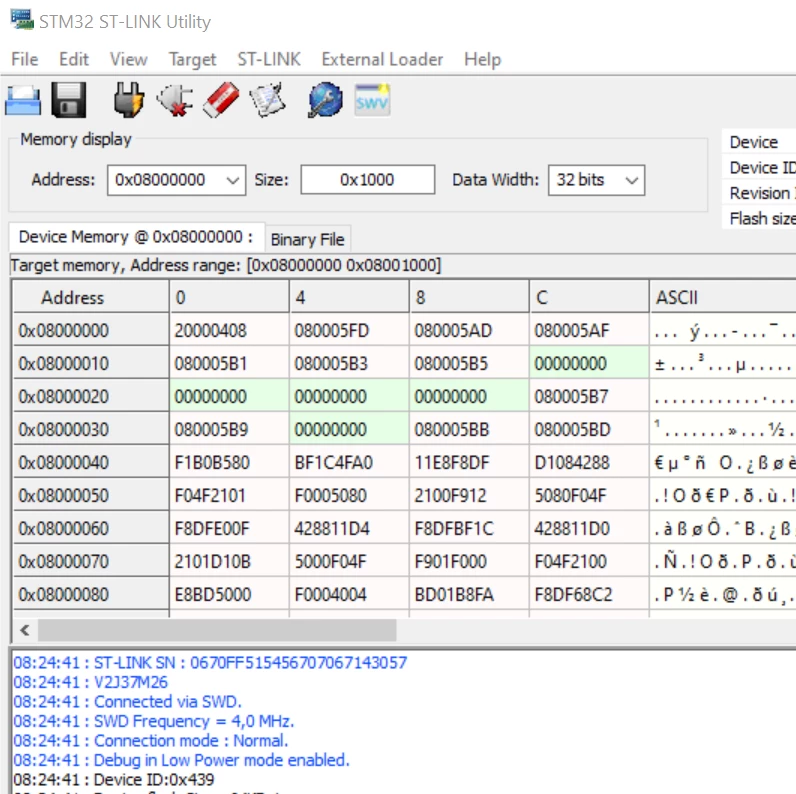Viewport: 796px width, 794px height.
Task: Select memory cell F901F000
Action: click(469, 561)
